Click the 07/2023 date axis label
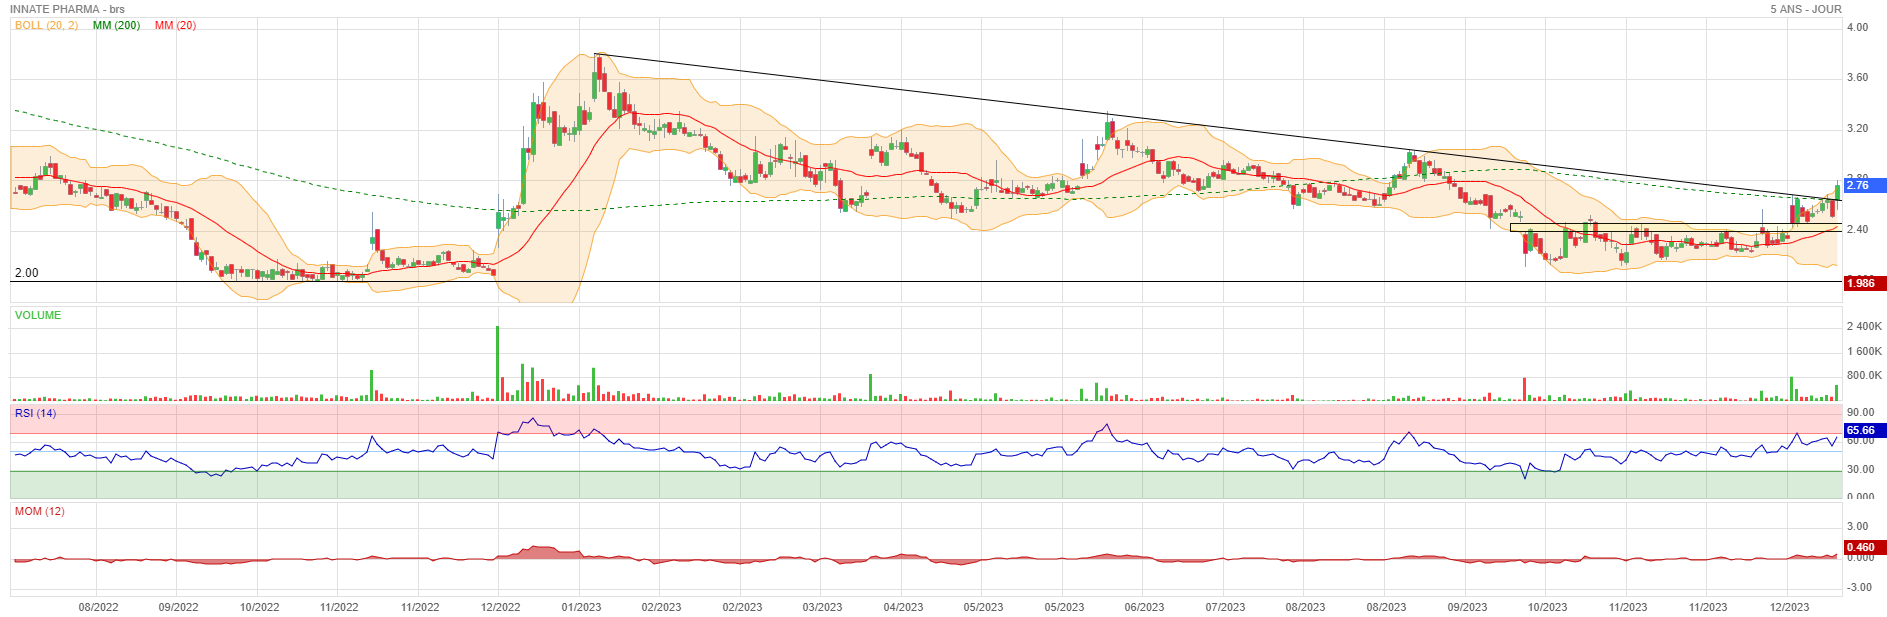1887x617 pixels. pyautogui.click(x=1225, y=607)
